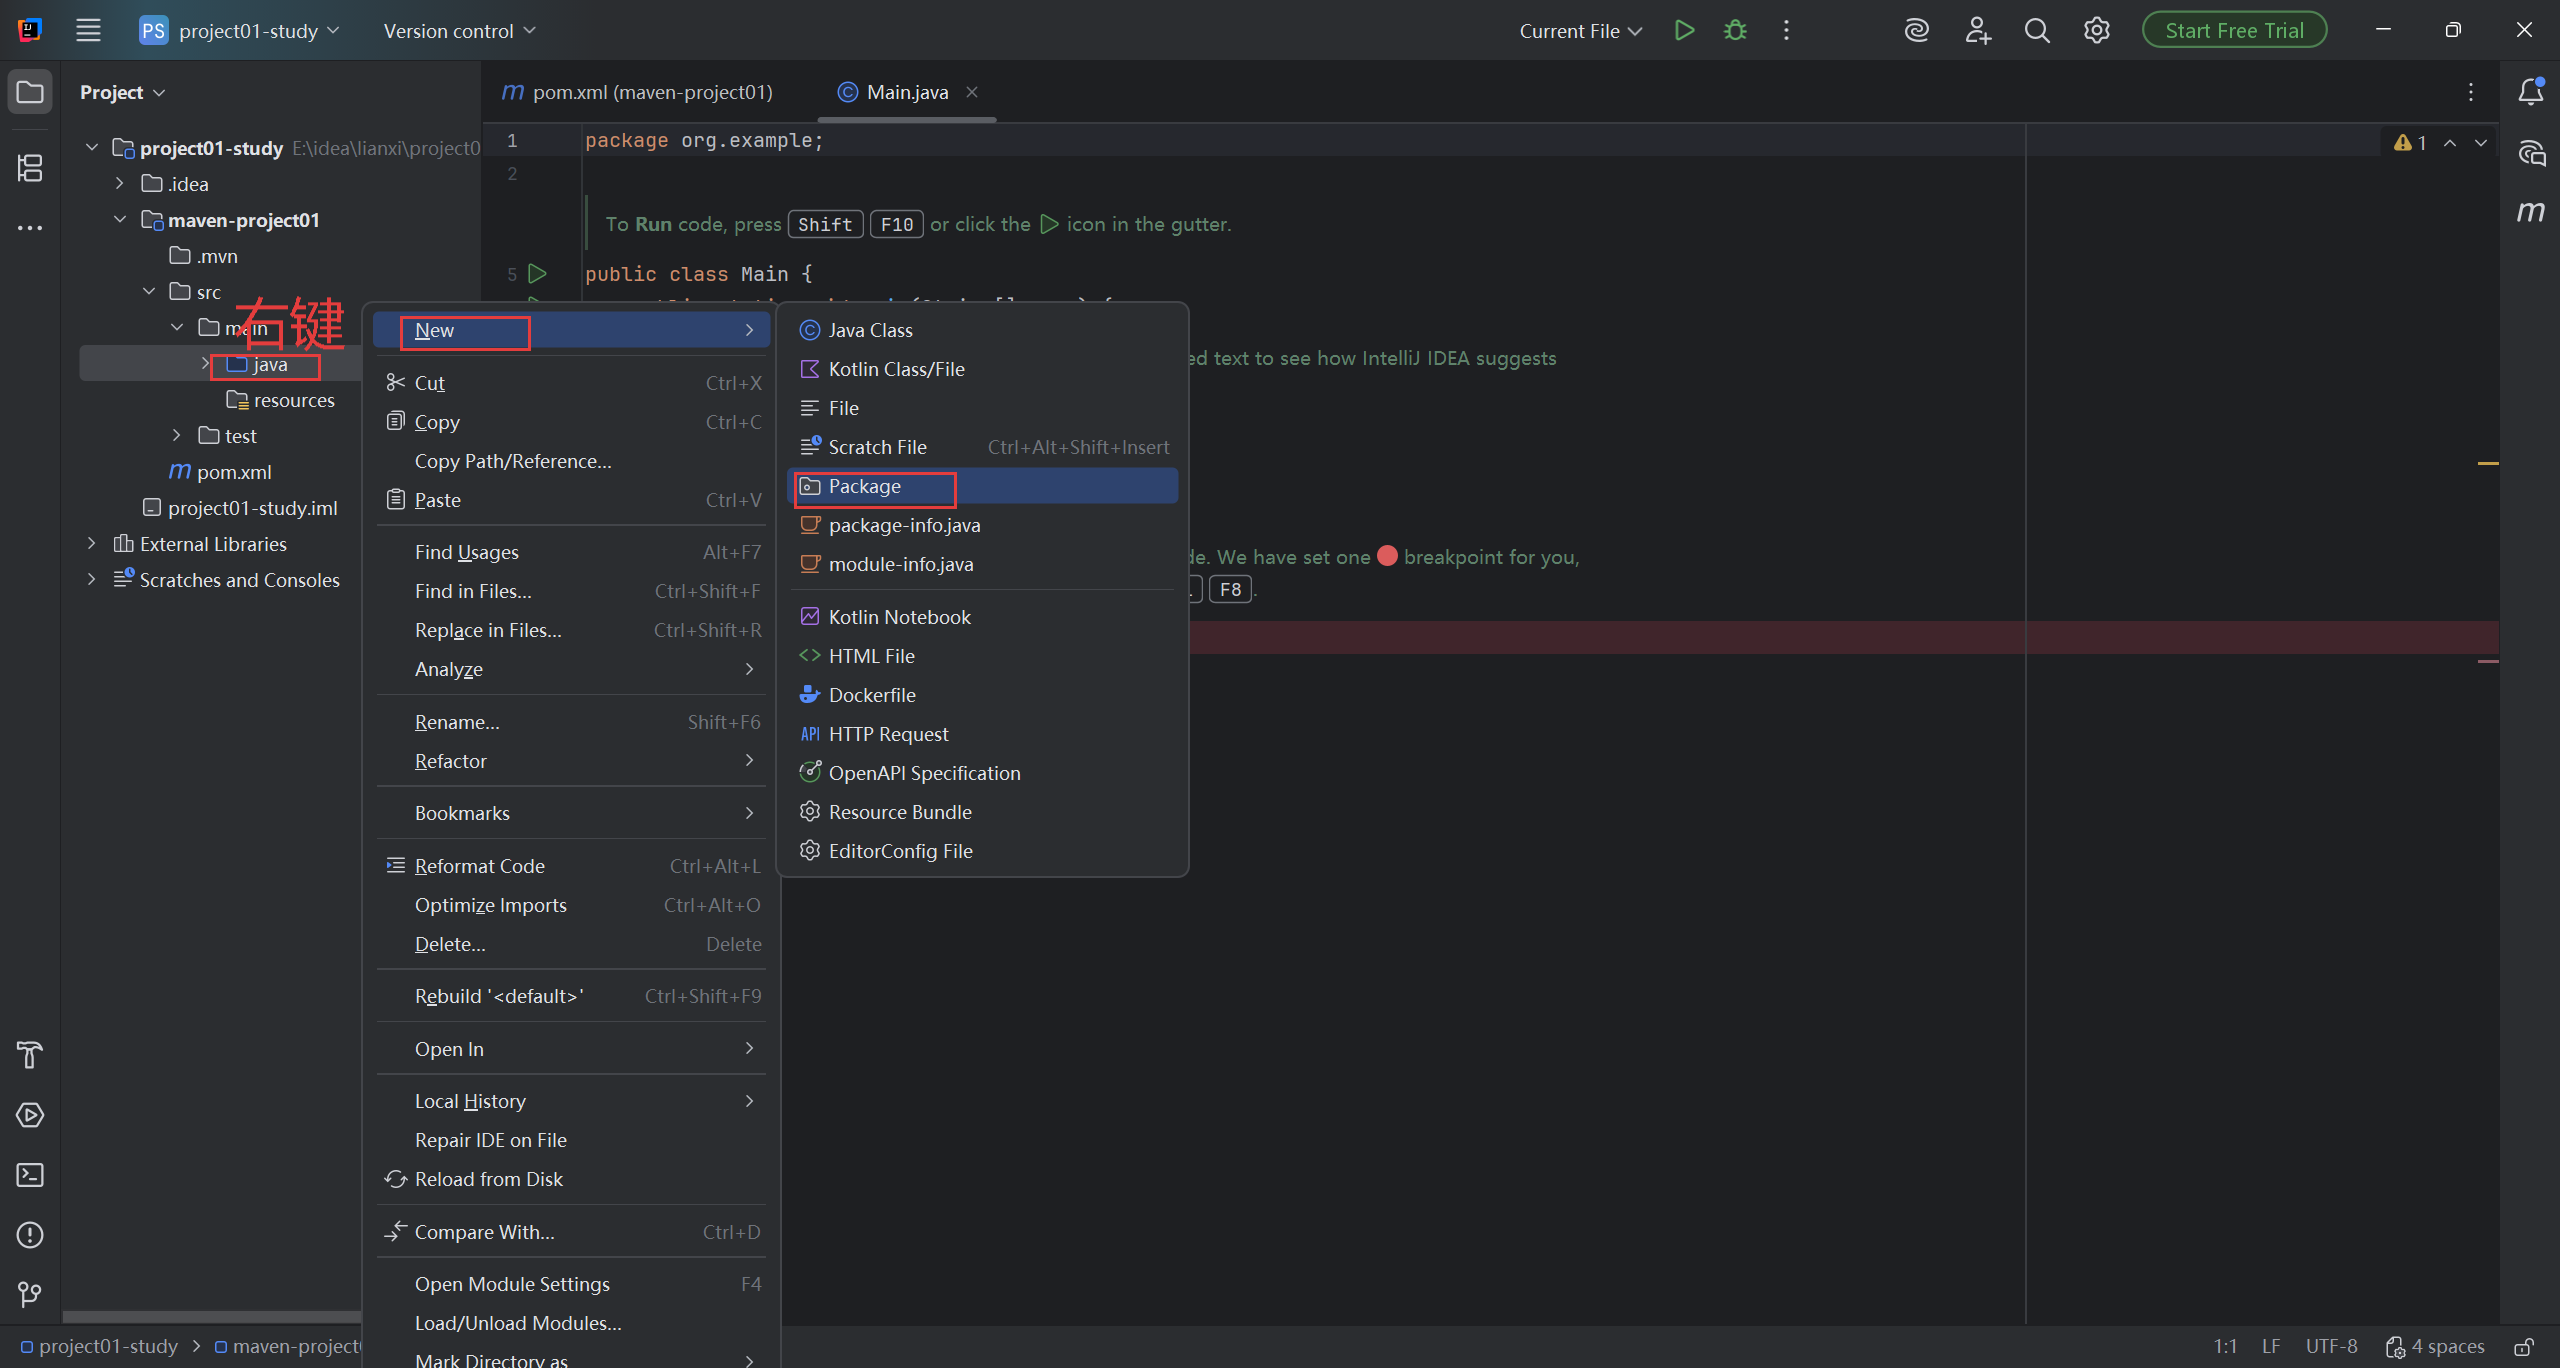Click the Search Everywhere magnifier
Viewport: 2560px width, 1368px height.
click(x=2037, y=31)
